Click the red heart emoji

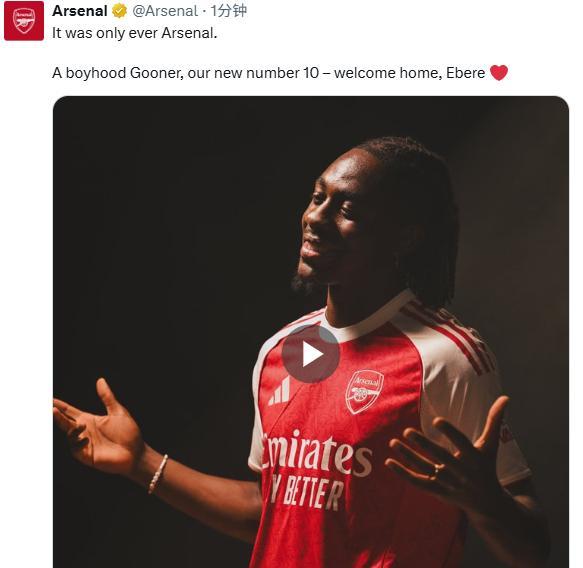coord(499,72)
